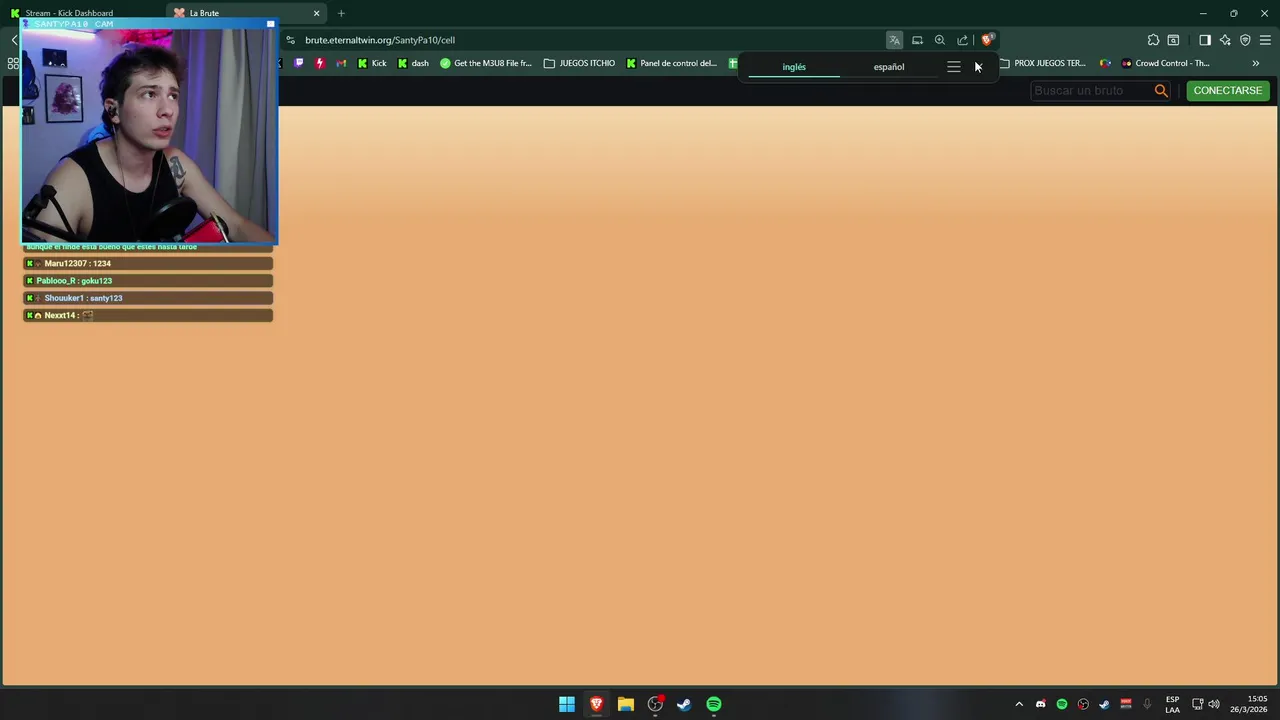Open OBS Studio from taskbar
The image size is (1280, 720).
[x=655, y=704]
